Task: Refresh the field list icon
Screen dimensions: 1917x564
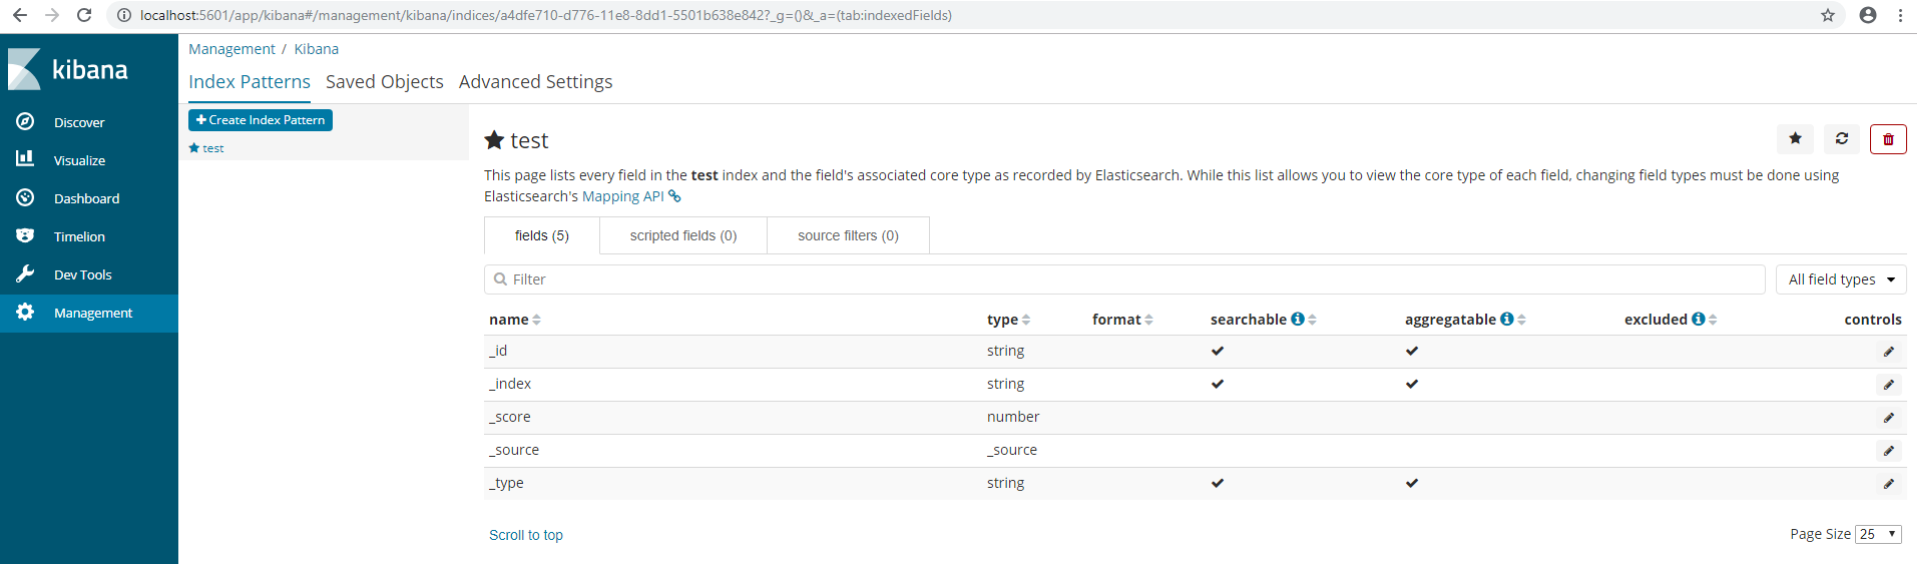Action: 1841,139
